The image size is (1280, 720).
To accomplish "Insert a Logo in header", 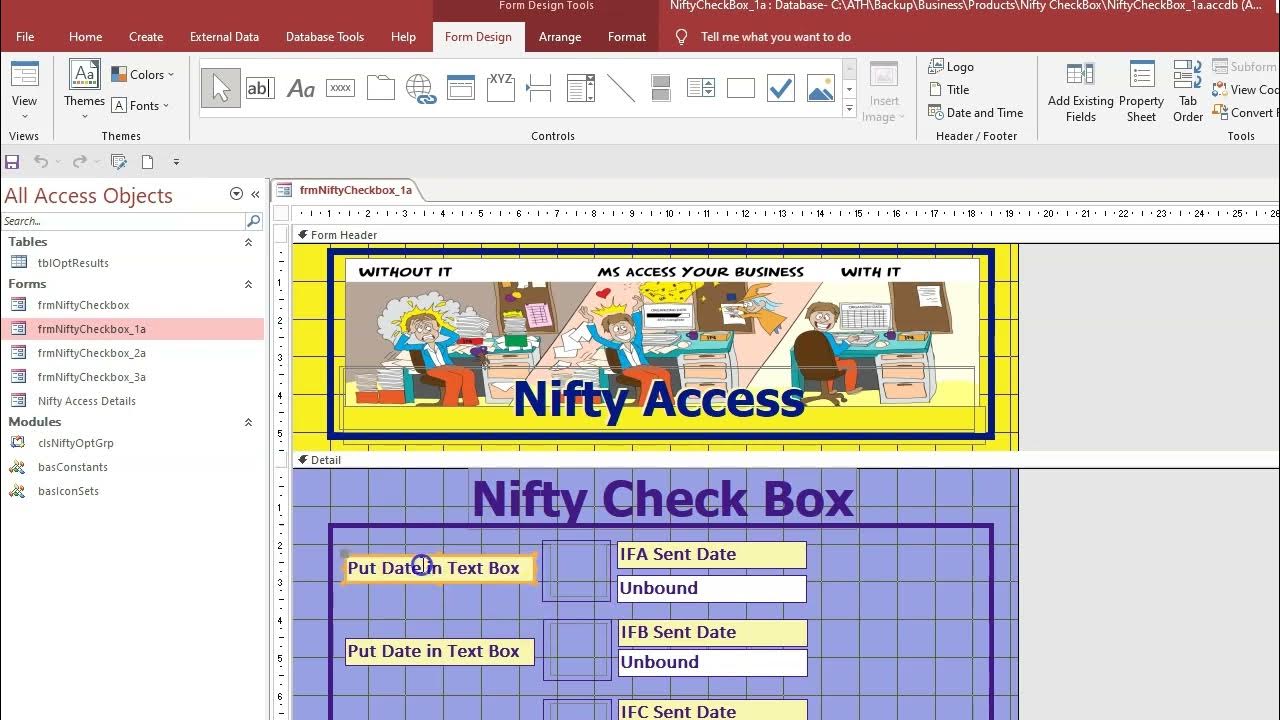I will point(951,67).
